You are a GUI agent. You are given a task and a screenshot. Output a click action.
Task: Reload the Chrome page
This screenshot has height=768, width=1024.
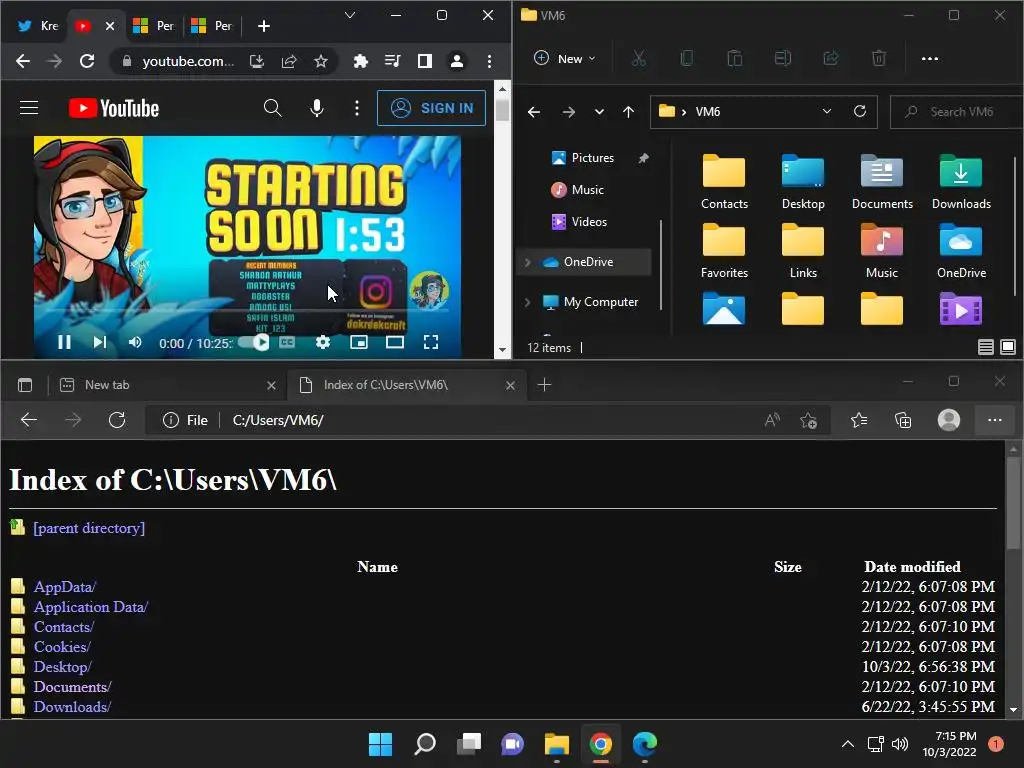click(x=87, y=61)
